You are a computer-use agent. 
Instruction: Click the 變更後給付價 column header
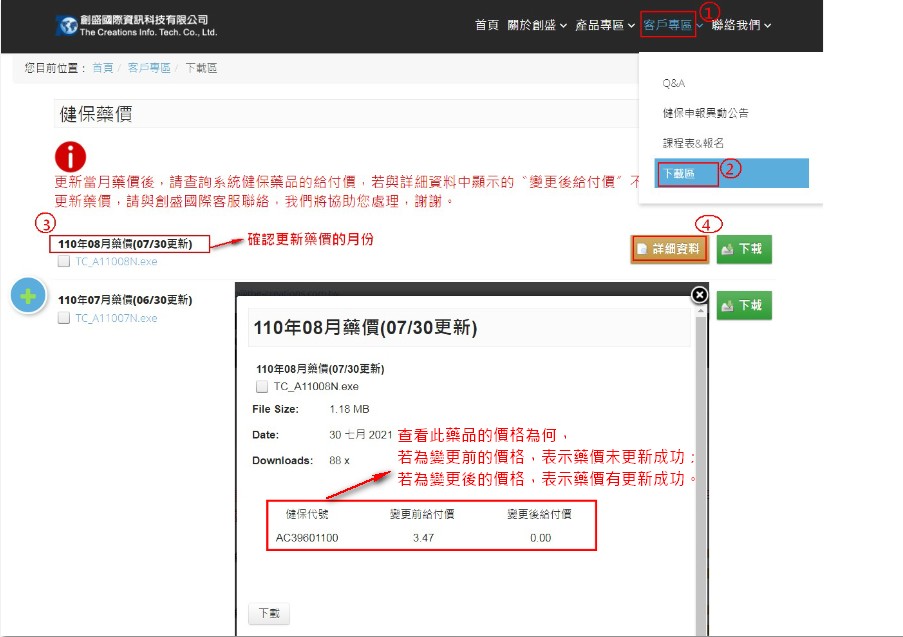click(x=539, y=514)
